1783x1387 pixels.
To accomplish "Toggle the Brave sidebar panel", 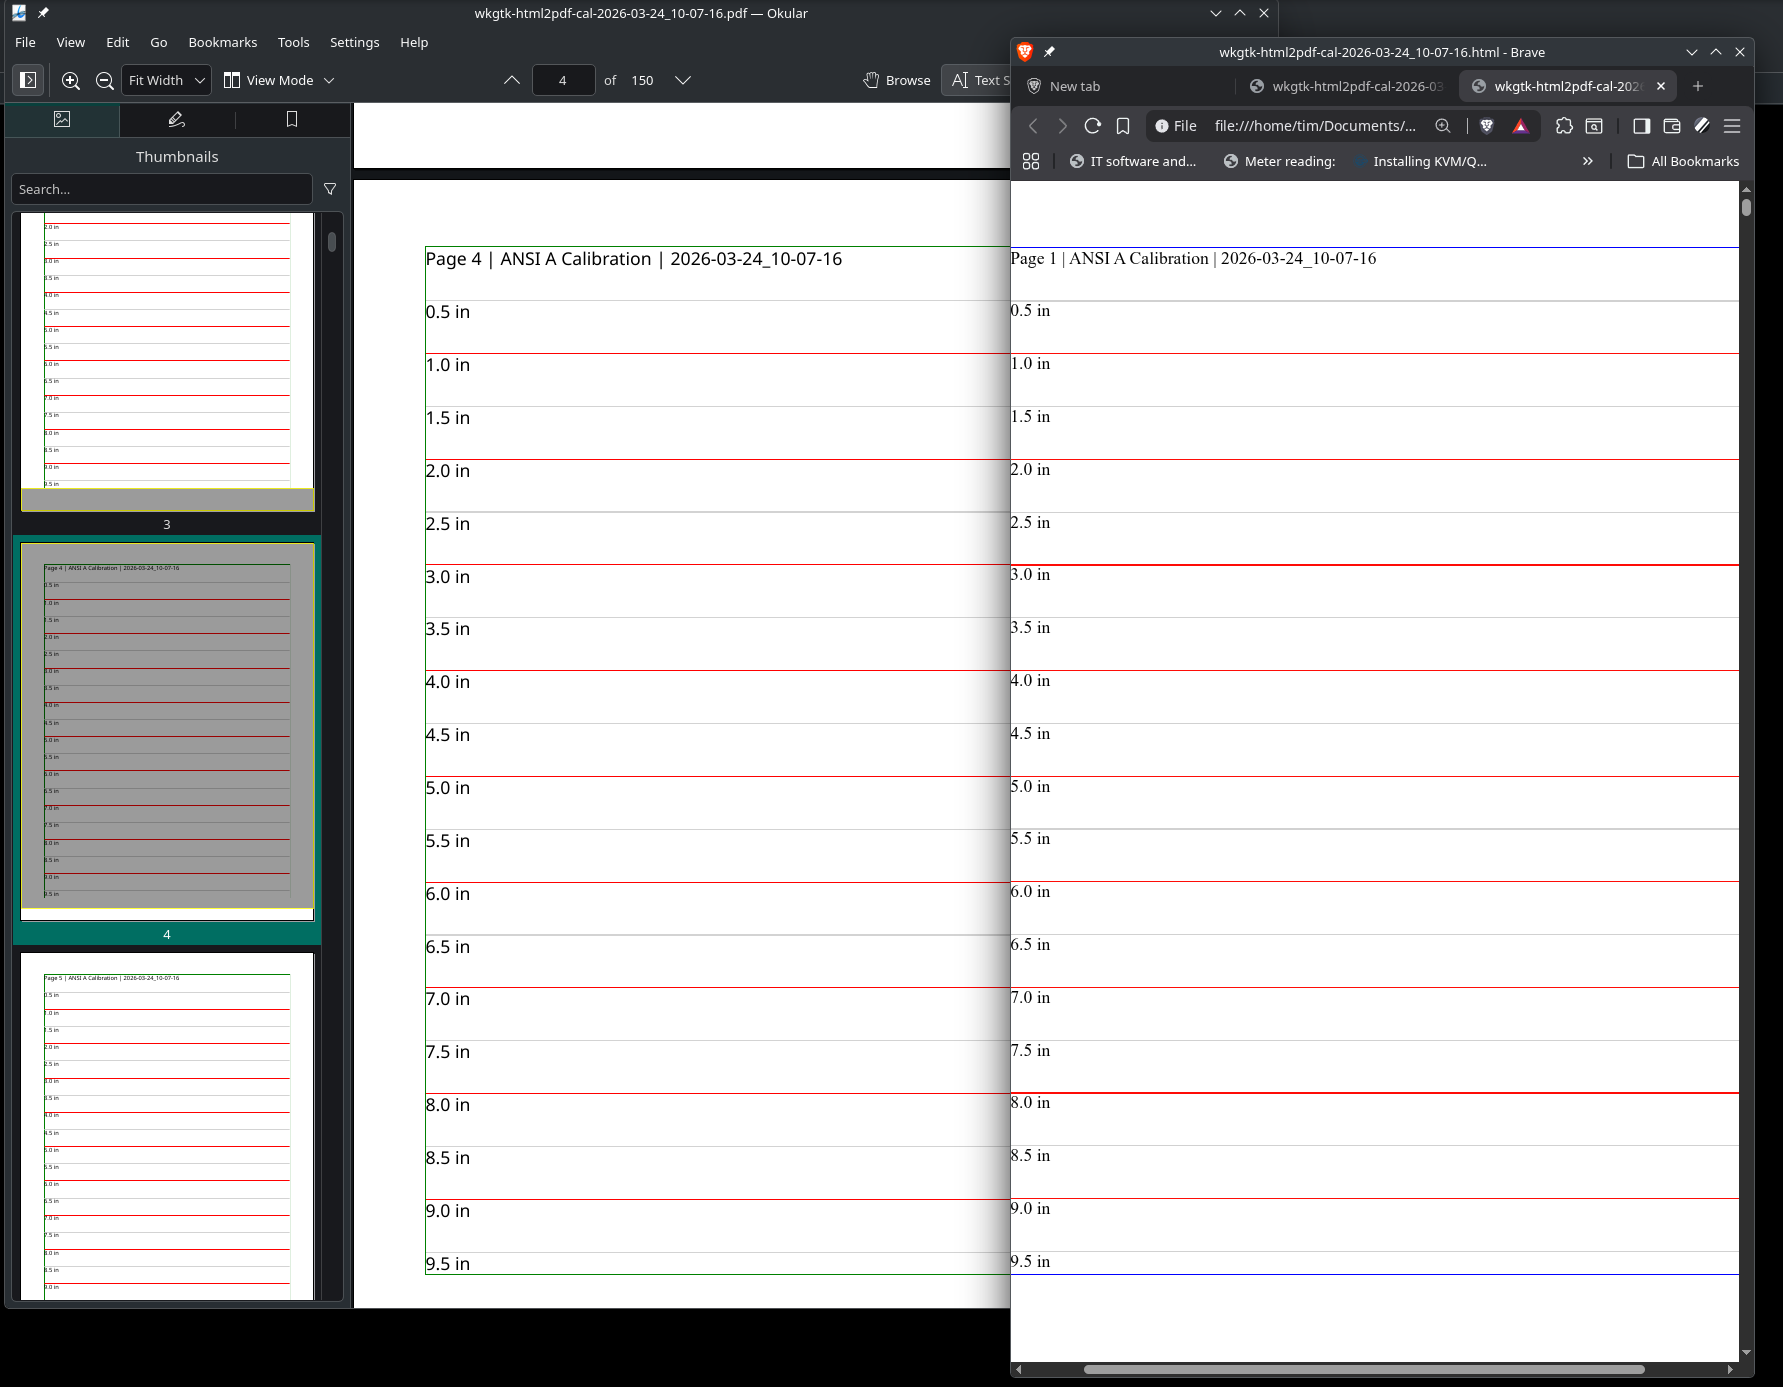I will pos(1641,126).
